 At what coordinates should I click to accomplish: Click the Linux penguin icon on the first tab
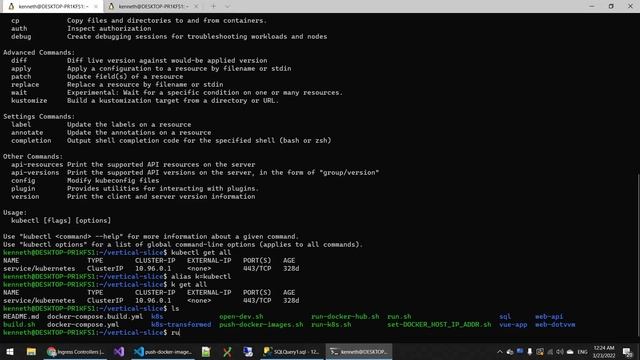11,7
